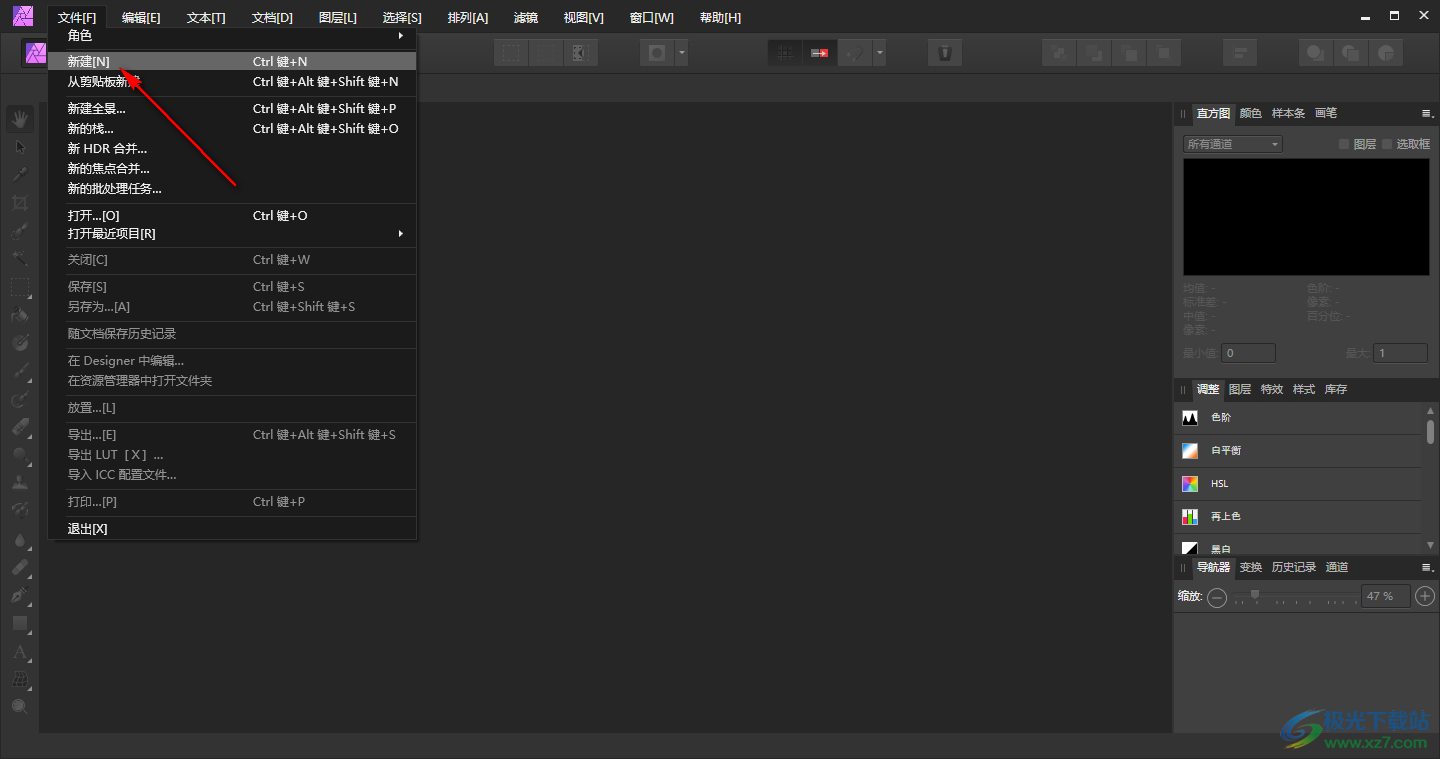Select the zoom magnifier tool
The height and width of the screenshot is (759, 1440).
click(x=20, y=707)
